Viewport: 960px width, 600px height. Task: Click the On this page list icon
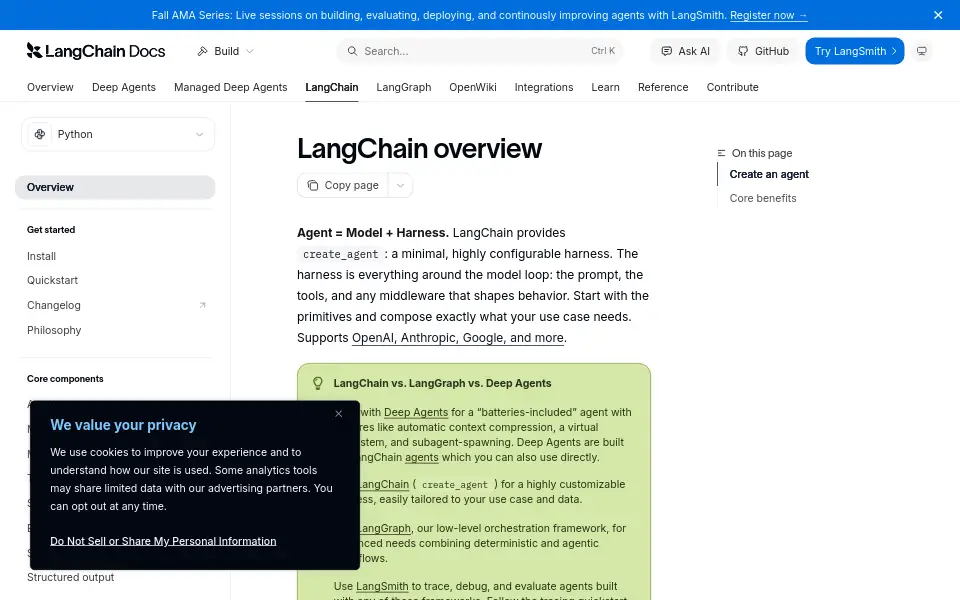pos(721,153)
